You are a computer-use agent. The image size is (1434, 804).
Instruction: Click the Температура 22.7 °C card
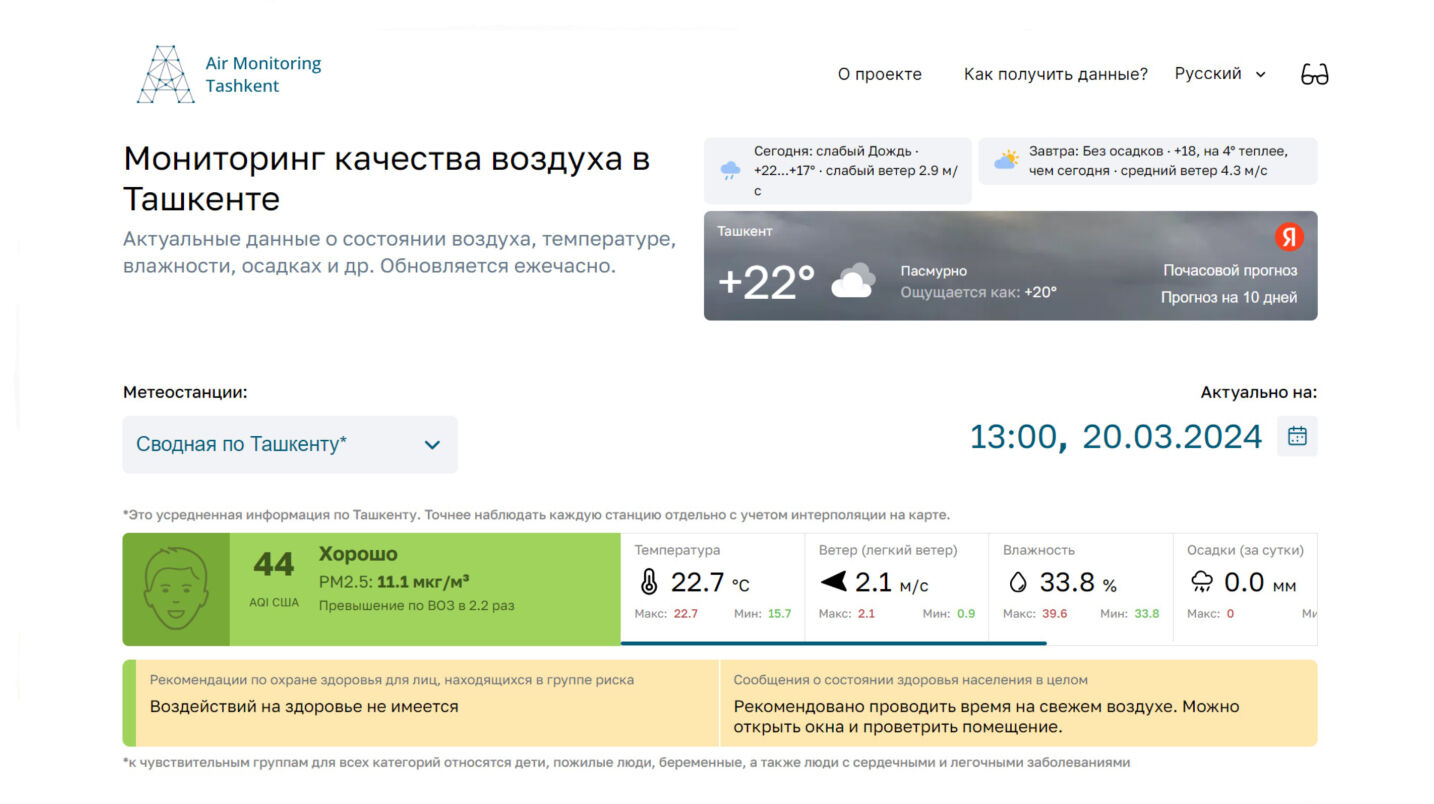tap(712, 589)
